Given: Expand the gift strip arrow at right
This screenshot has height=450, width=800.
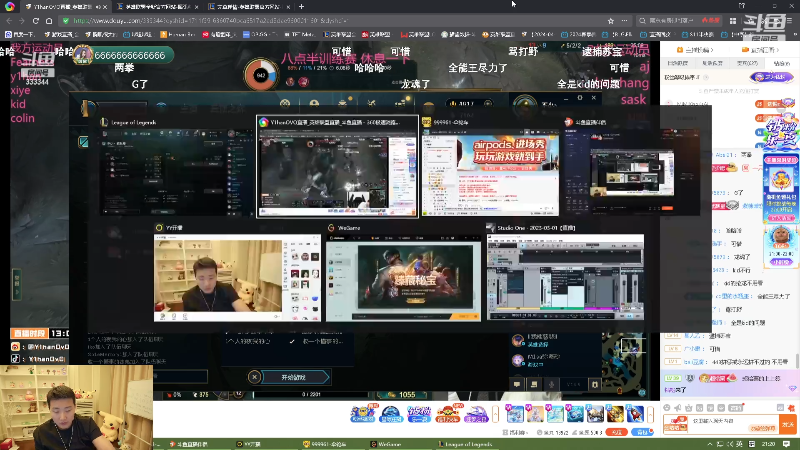Looking at the screenshot, I should click(651, 414).
